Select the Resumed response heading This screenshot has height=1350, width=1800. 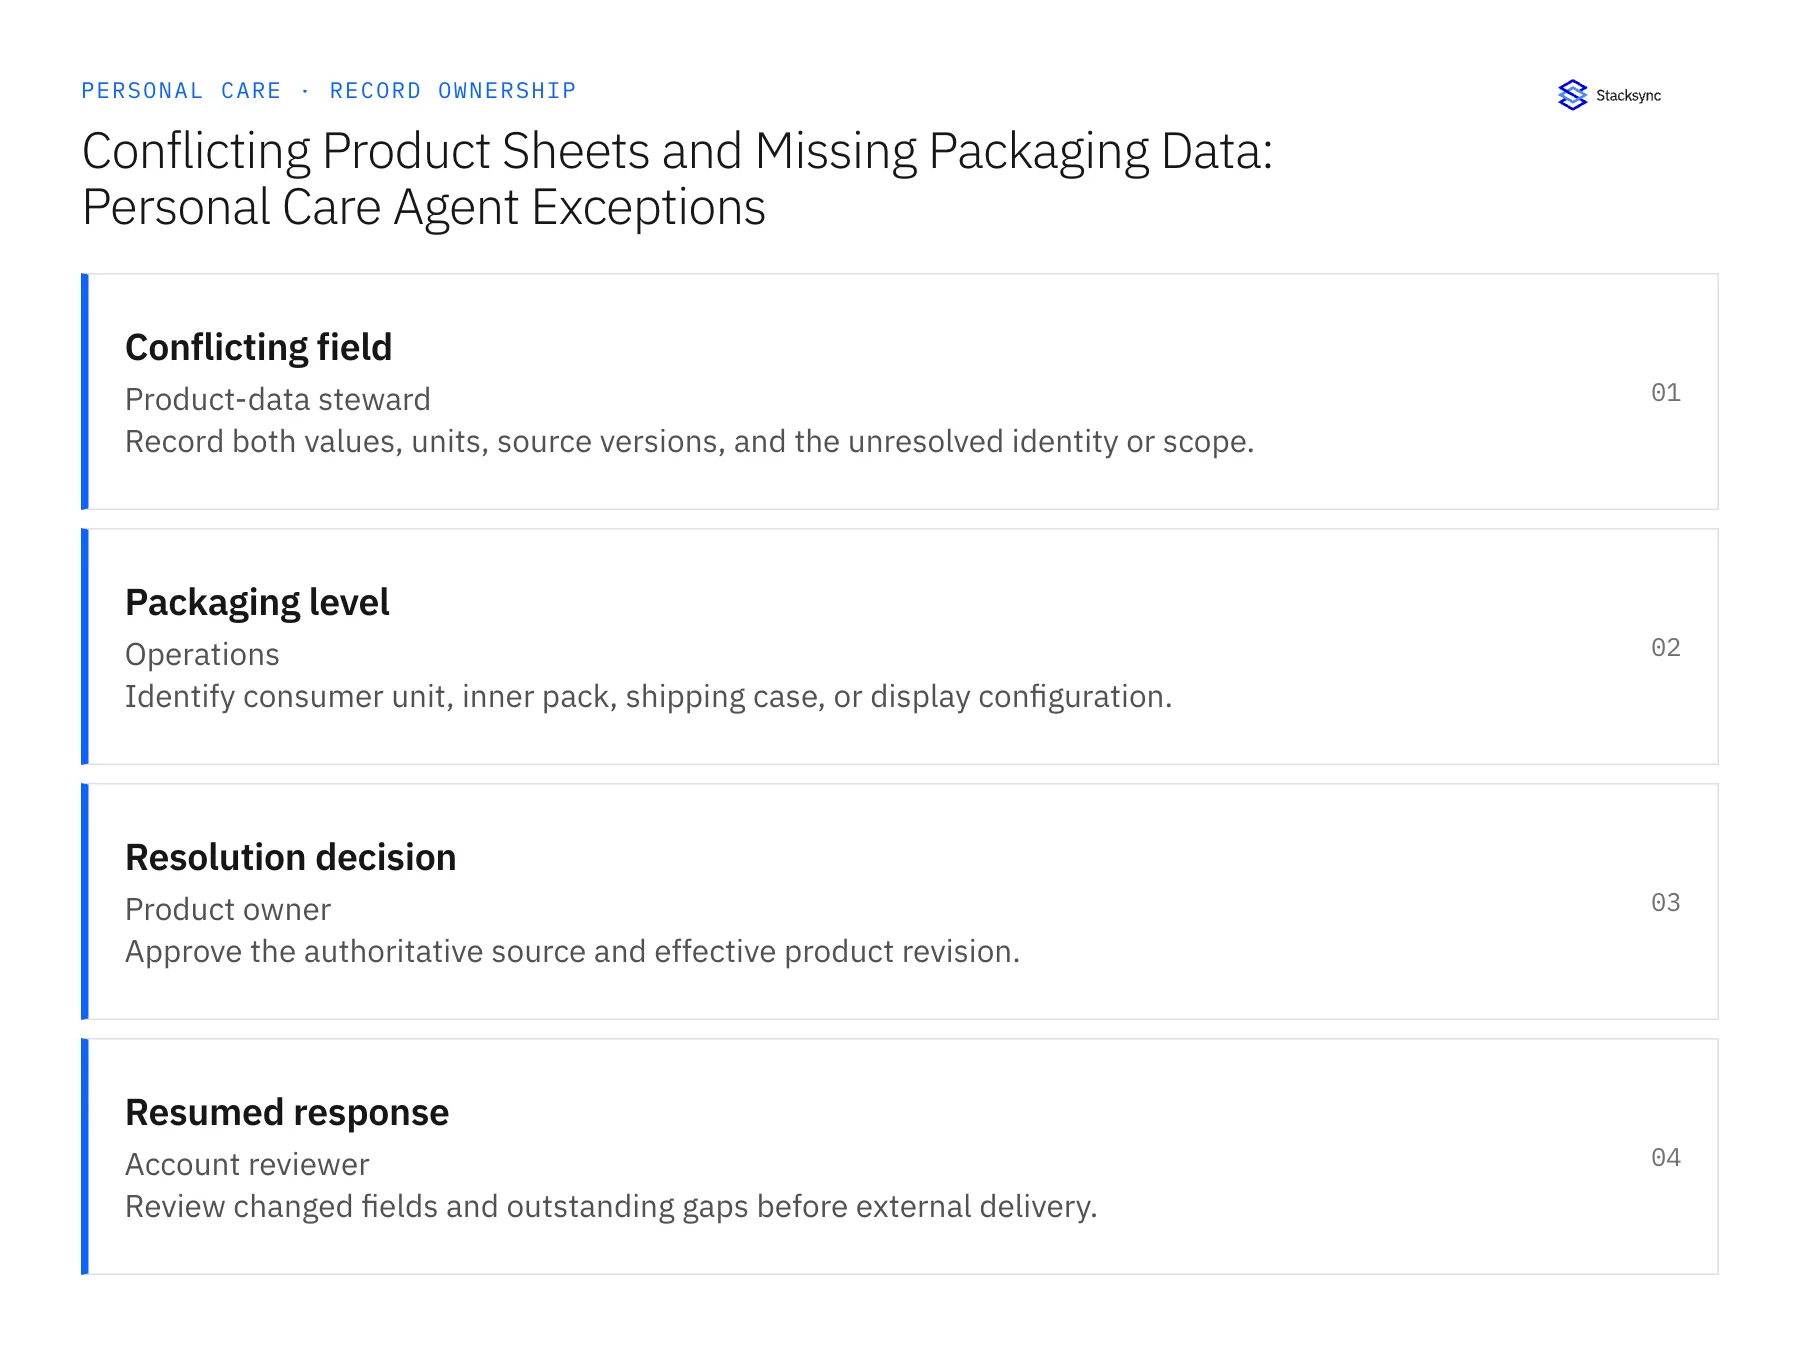(287, 1112)
